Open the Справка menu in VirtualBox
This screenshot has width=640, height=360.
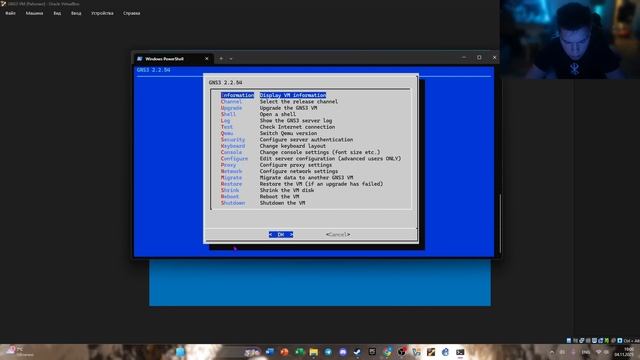click(131, 13)
